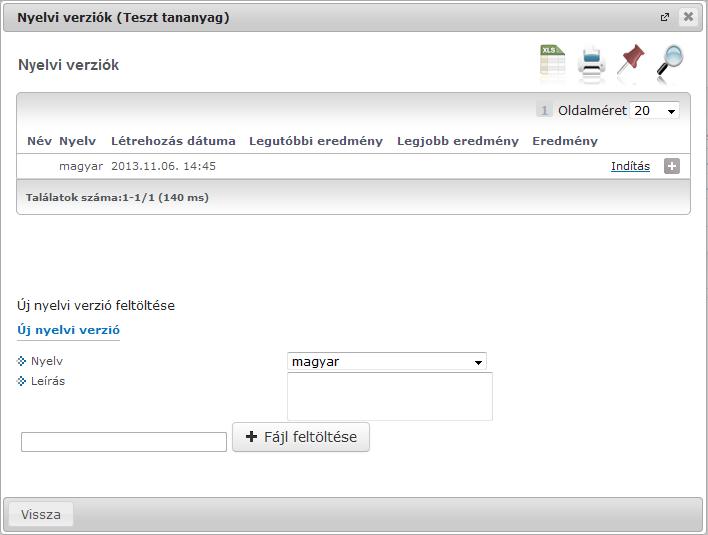Open the Nyelv language dropdown
This screenshot has width=708, height=535.
[x=387, y=362]
